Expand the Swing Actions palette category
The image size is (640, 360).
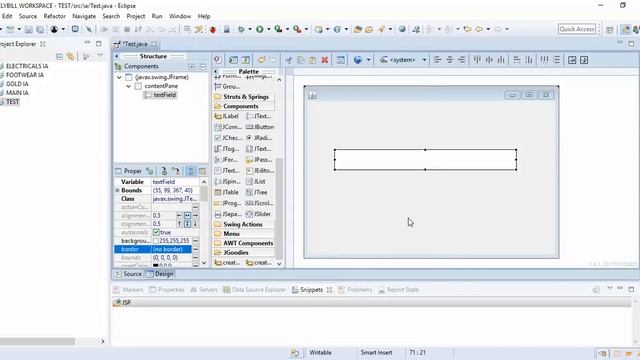[x=244, y=224]
